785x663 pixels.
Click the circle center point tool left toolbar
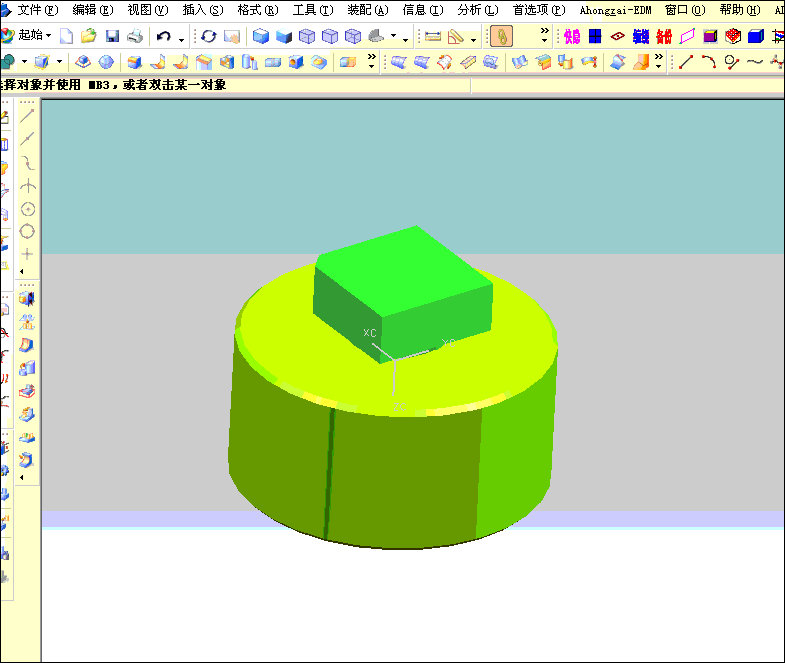(28, 209)
